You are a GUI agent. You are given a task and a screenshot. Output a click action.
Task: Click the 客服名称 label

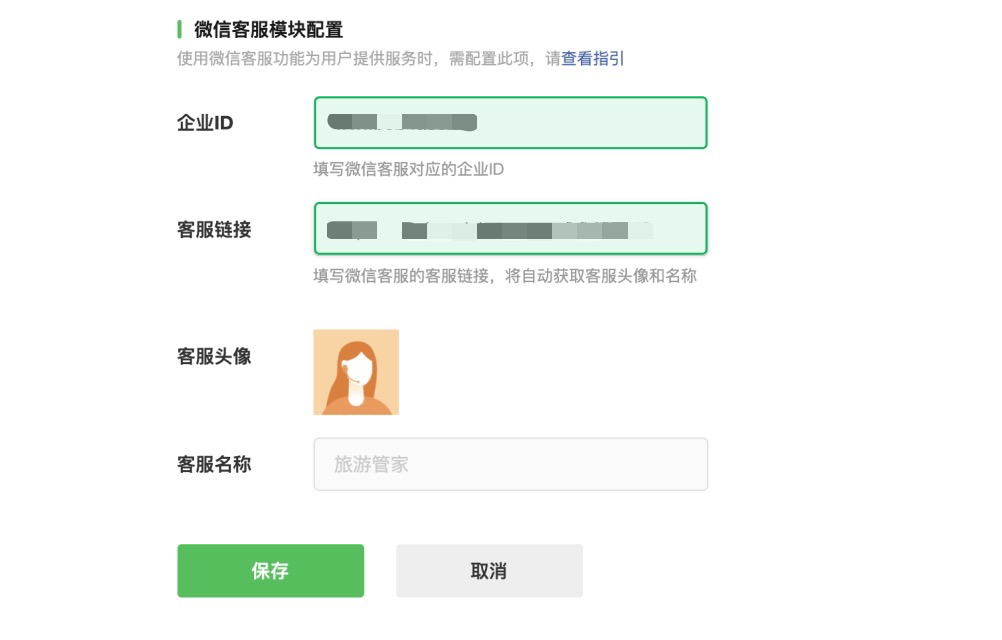point(213,464)
